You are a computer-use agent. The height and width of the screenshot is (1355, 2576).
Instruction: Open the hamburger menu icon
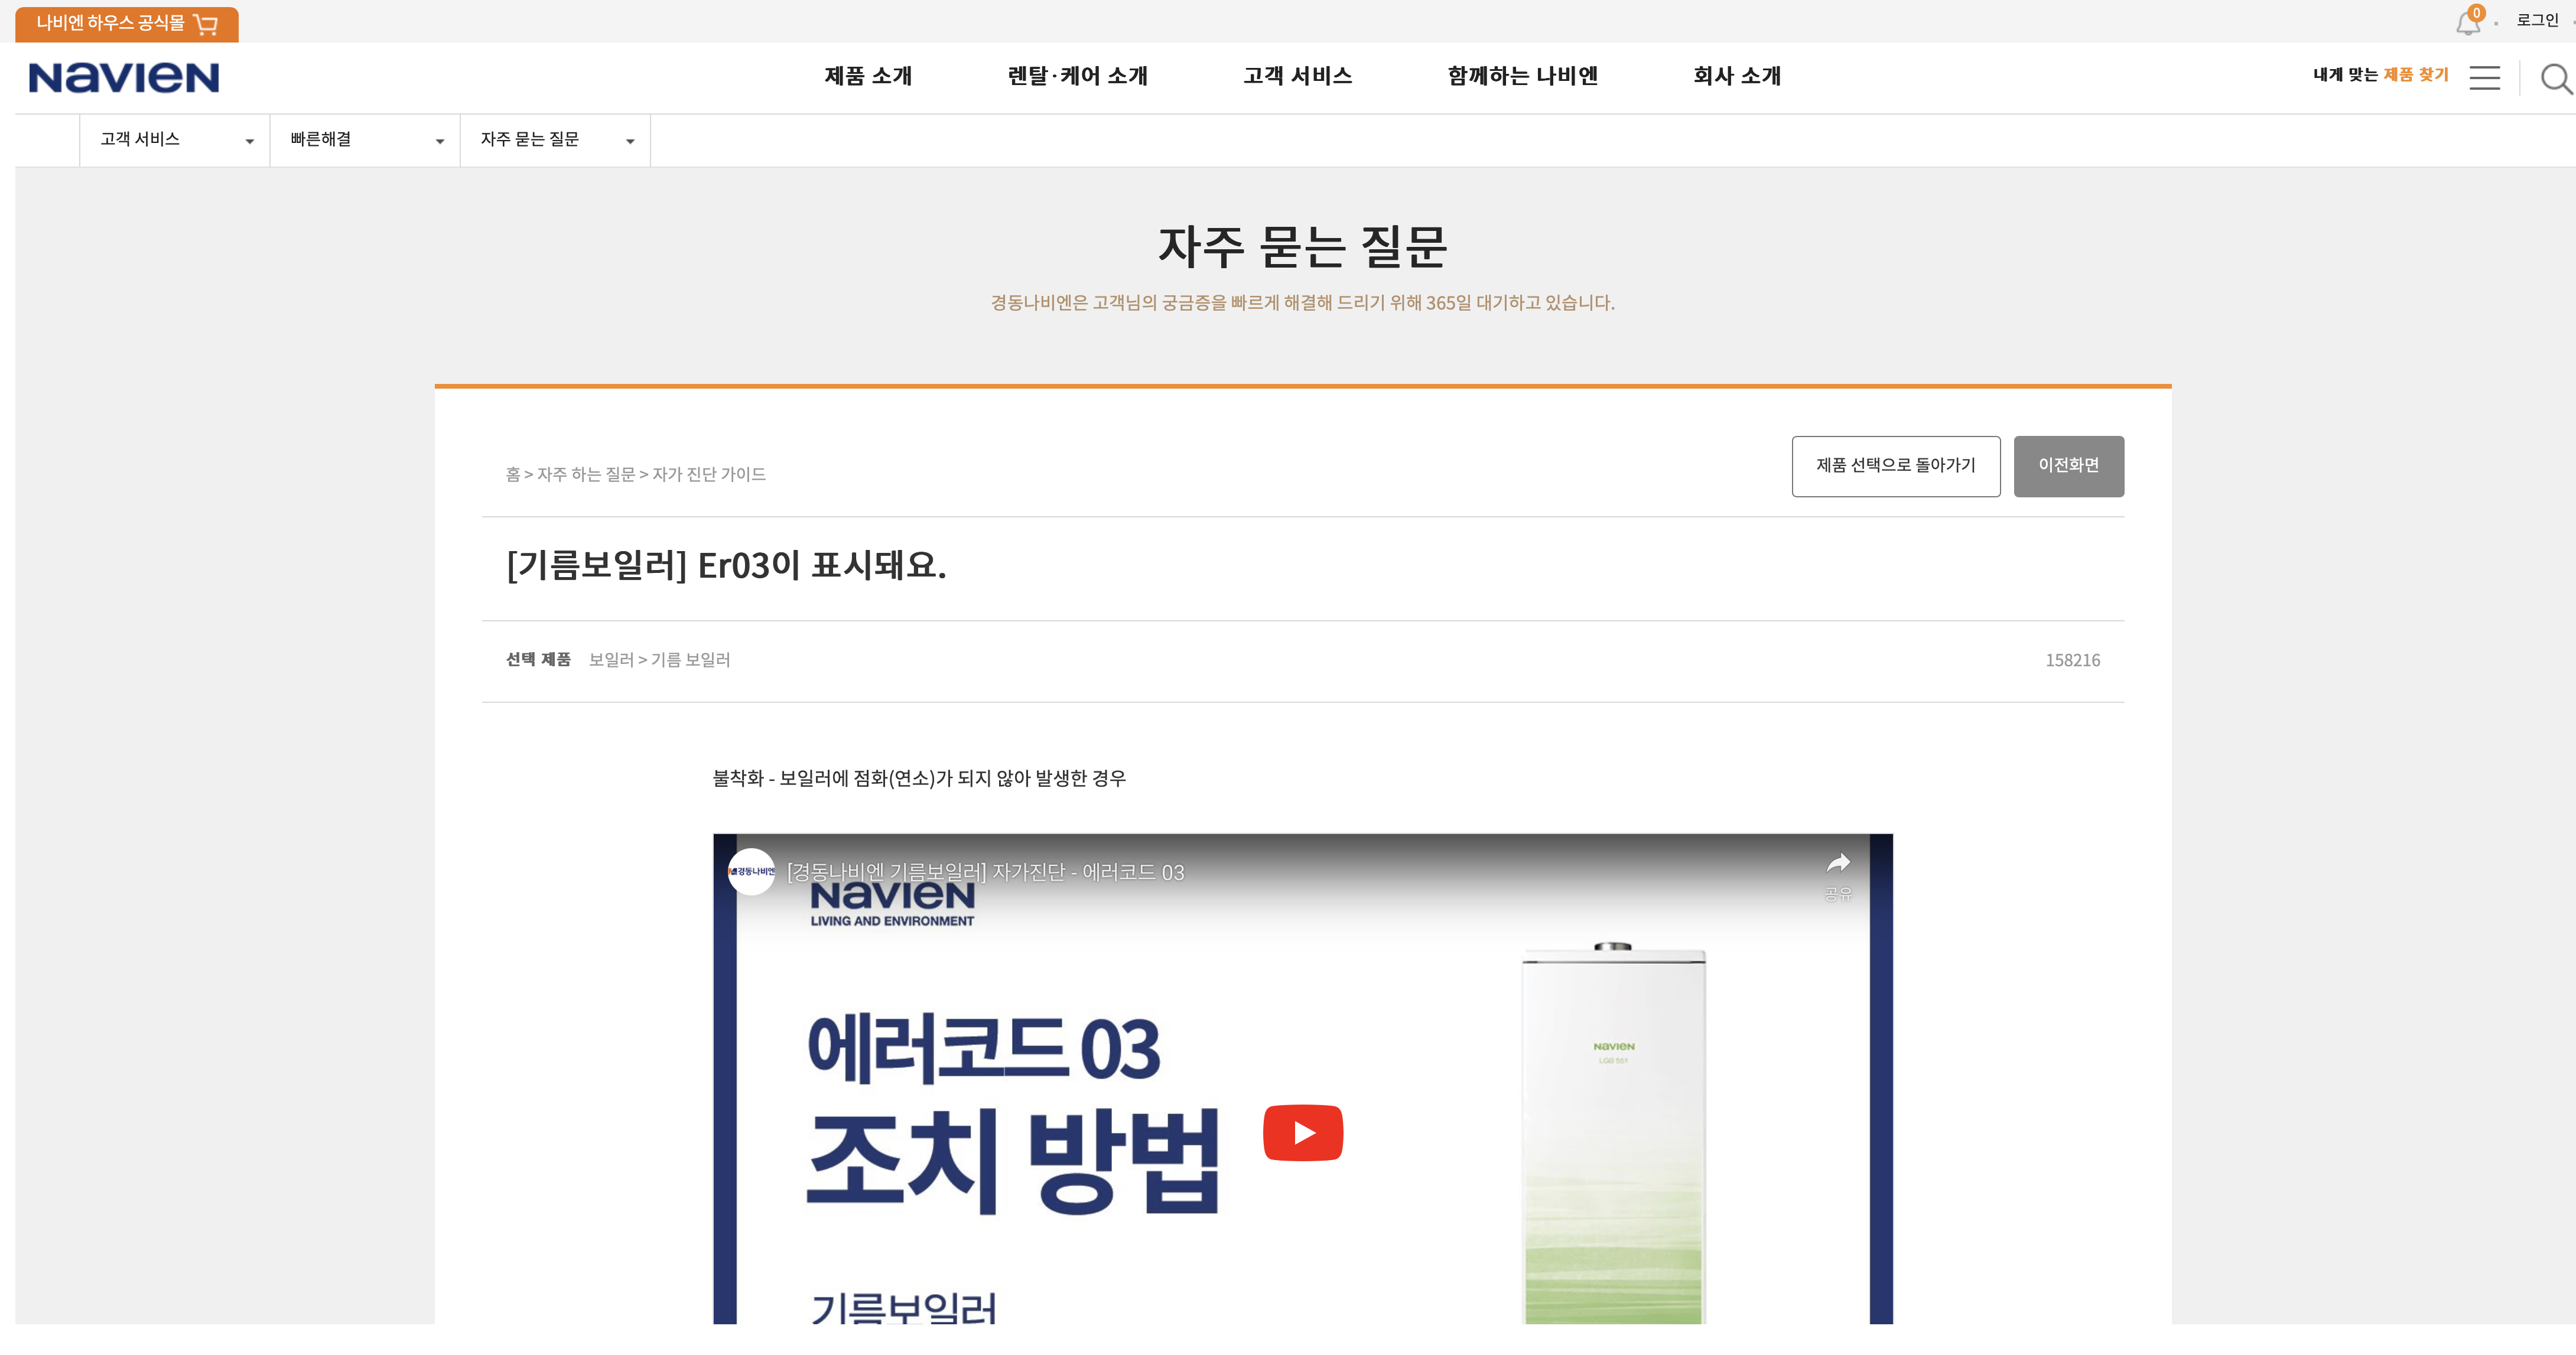coord(2484,78)
